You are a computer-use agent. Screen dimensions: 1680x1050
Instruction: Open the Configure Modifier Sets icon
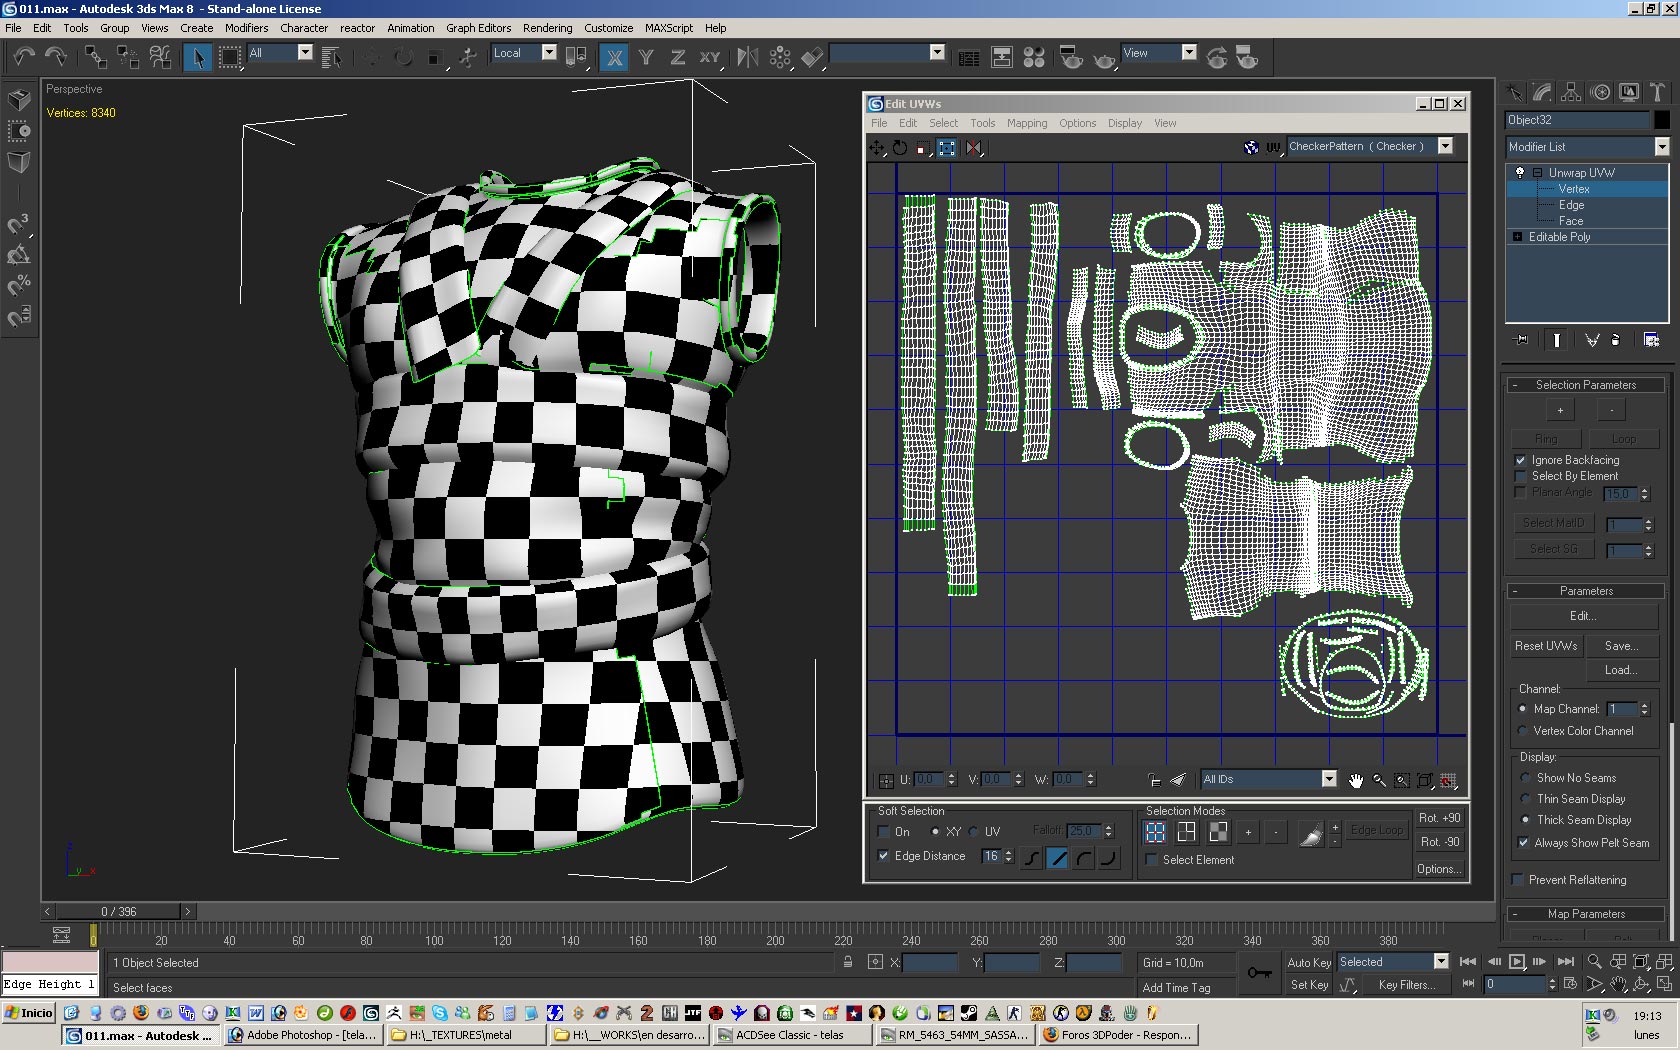click(x=1651, y=340)
